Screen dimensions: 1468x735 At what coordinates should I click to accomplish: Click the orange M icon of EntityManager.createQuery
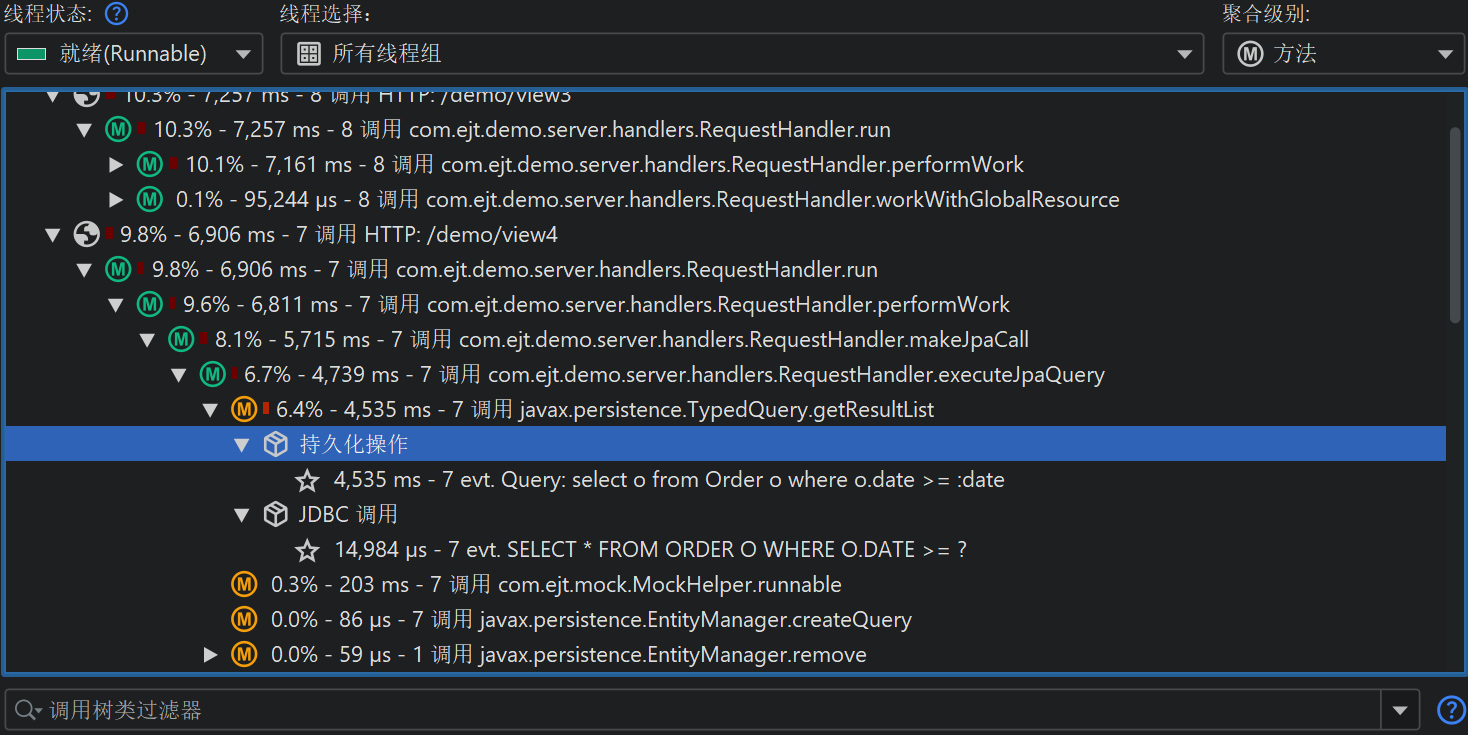(x=244, y=620)
